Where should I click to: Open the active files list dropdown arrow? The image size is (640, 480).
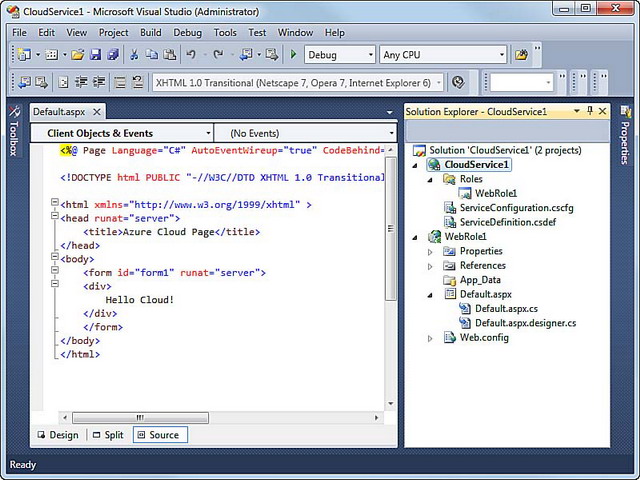click(389, 112)
